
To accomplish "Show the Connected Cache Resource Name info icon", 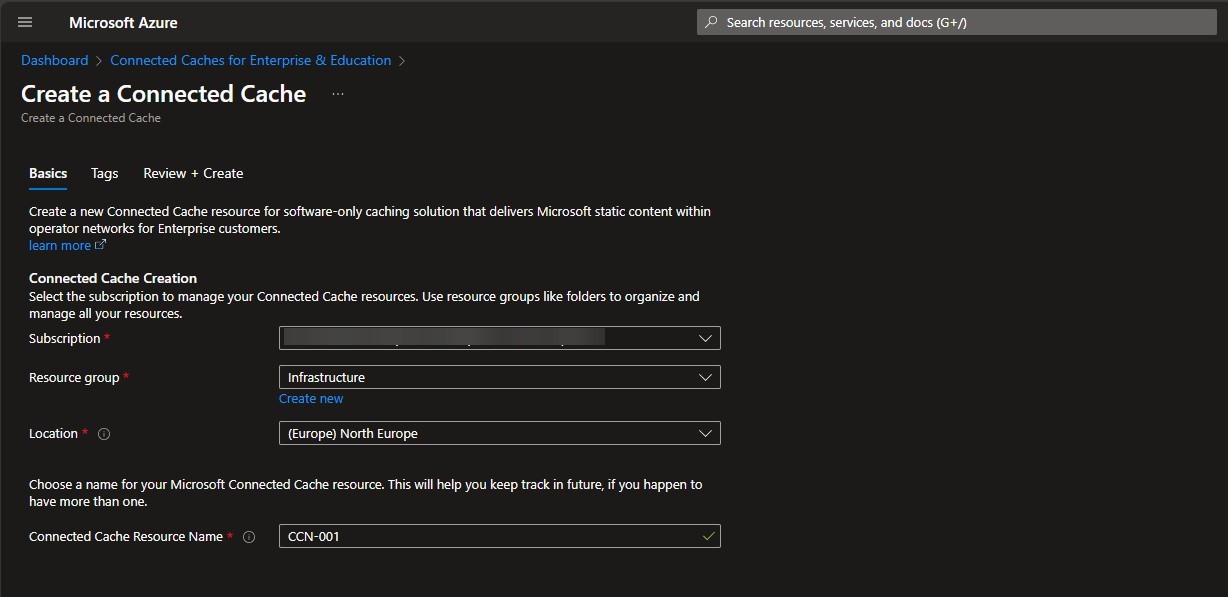I will [x=249, y=537].
